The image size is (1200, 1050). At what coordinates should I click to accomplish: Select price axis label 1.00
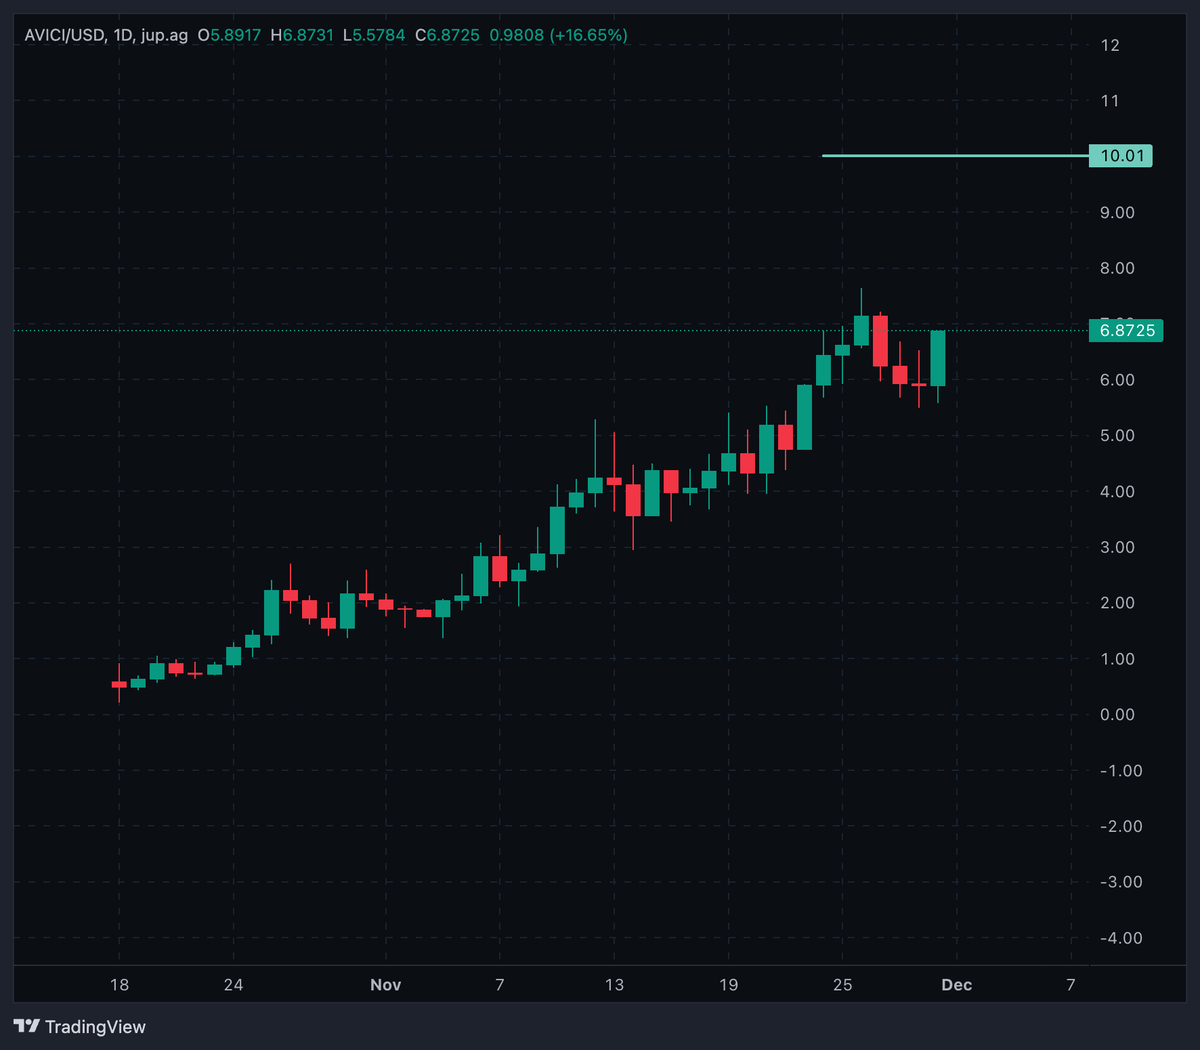tap(1117, 659)
